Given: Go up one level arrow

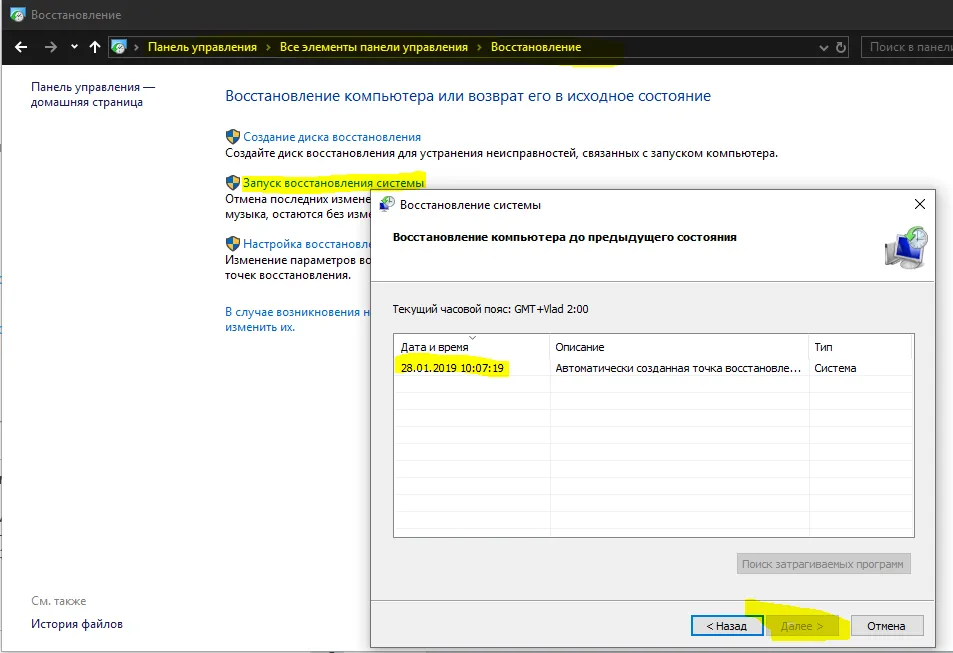Looking at the screenshot, I should [x=95, y=47].
